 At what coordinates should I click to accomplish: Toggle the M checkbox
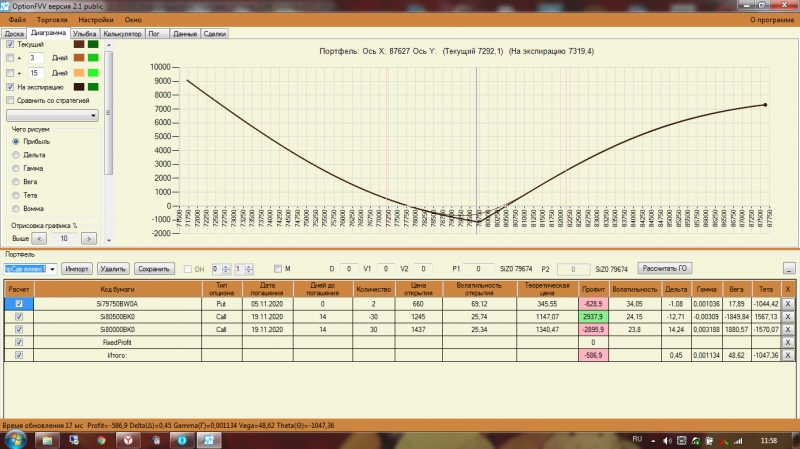coord(278,269)
